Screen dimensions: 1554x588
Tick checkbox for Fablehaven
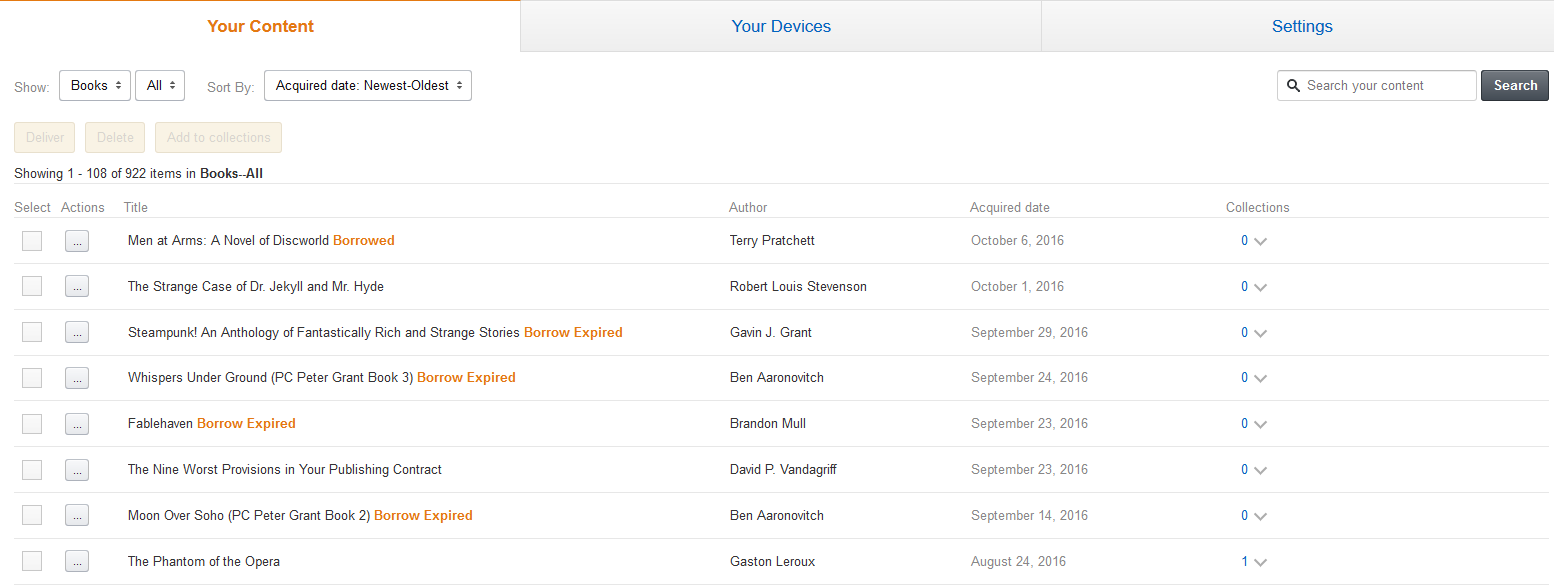tap(32, 424)
